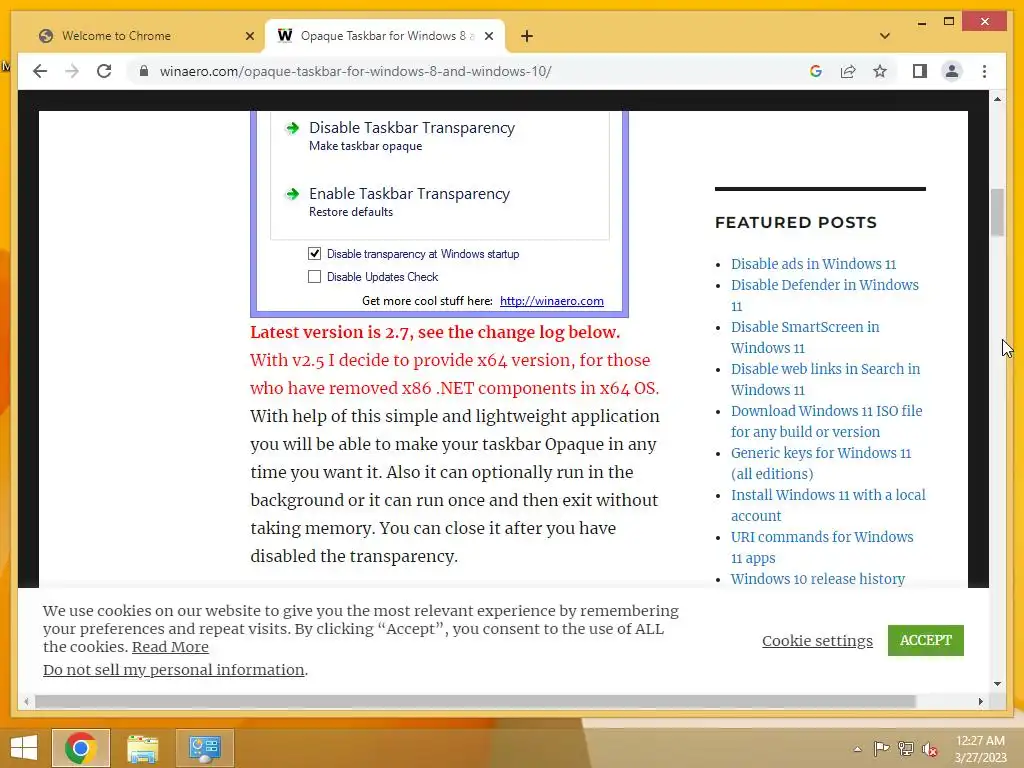Open the Chrome profile avatar
1024x768 pixels.
[952, 71]
